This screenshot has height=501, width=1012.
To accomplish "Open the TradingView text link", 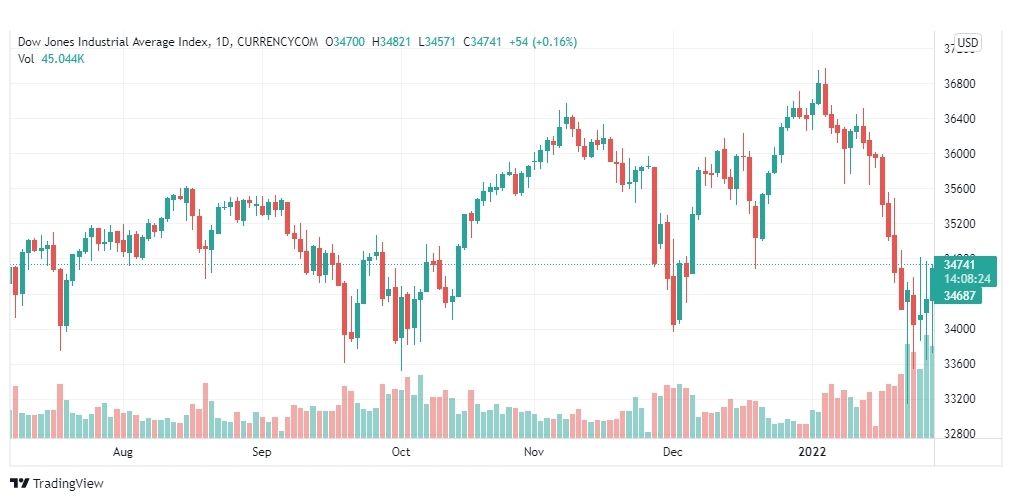I will [x=68, y=483].
